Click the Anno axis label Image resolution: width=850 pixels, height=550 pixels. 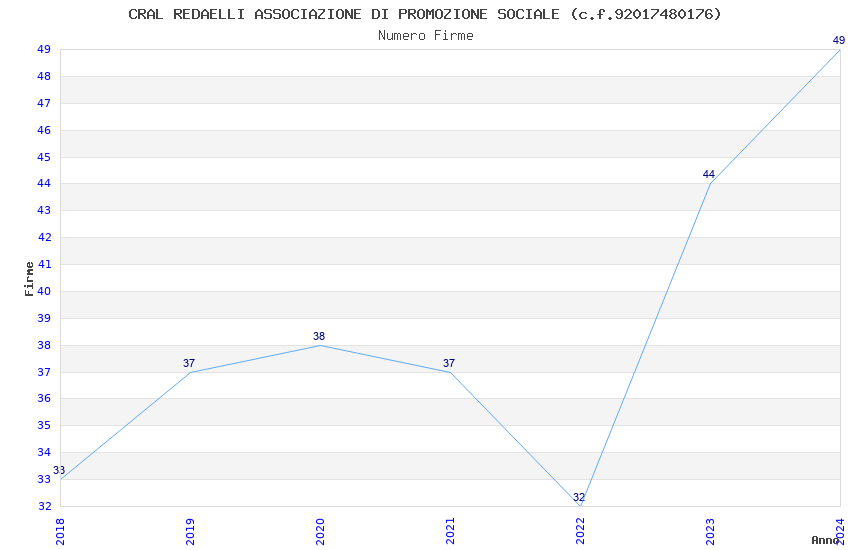825,540
